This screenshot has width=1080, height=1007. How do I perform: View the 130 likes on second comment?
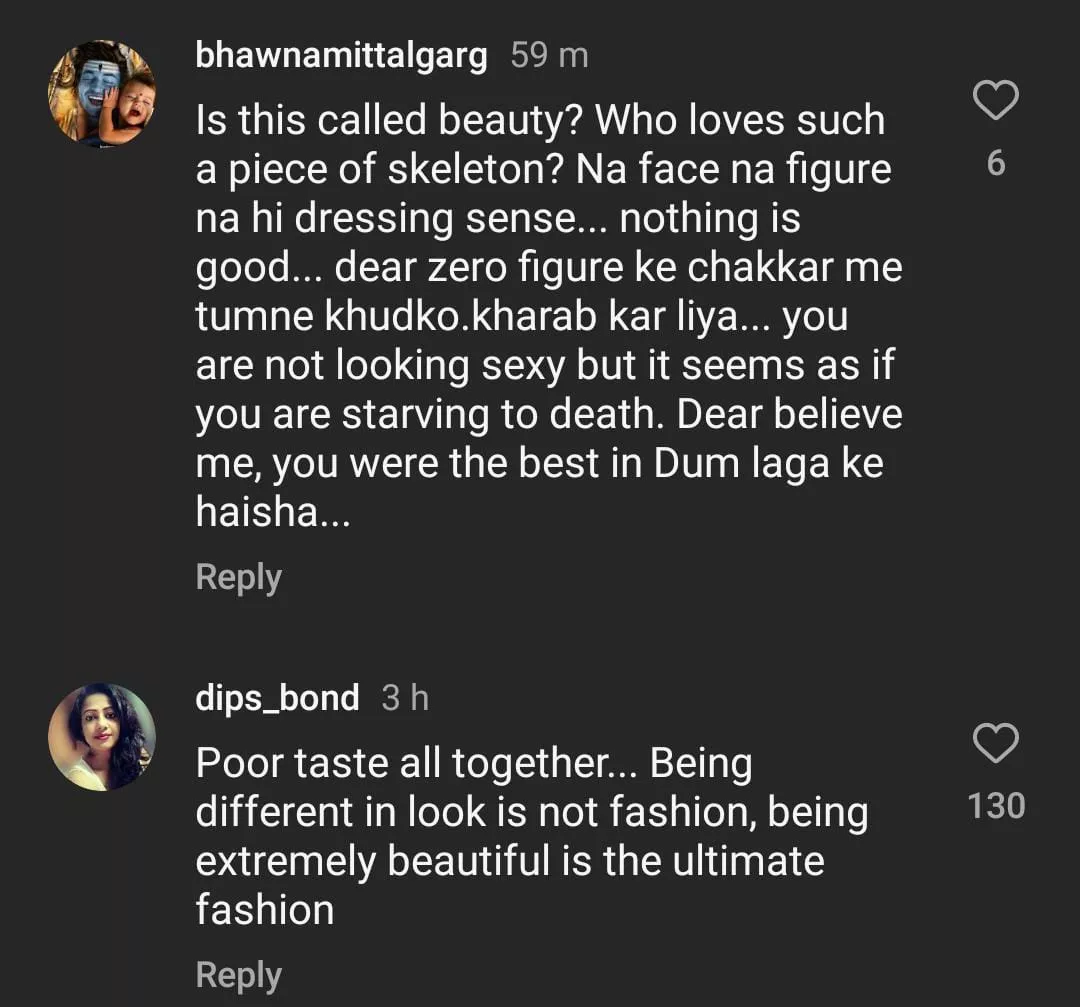996,805
